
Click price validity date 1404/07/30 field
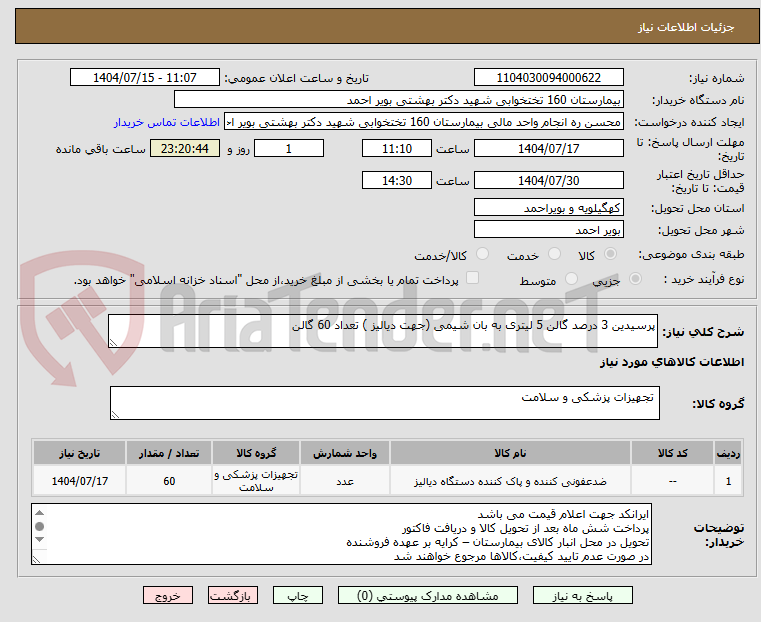pyautogui.click(x=548, y=180)
